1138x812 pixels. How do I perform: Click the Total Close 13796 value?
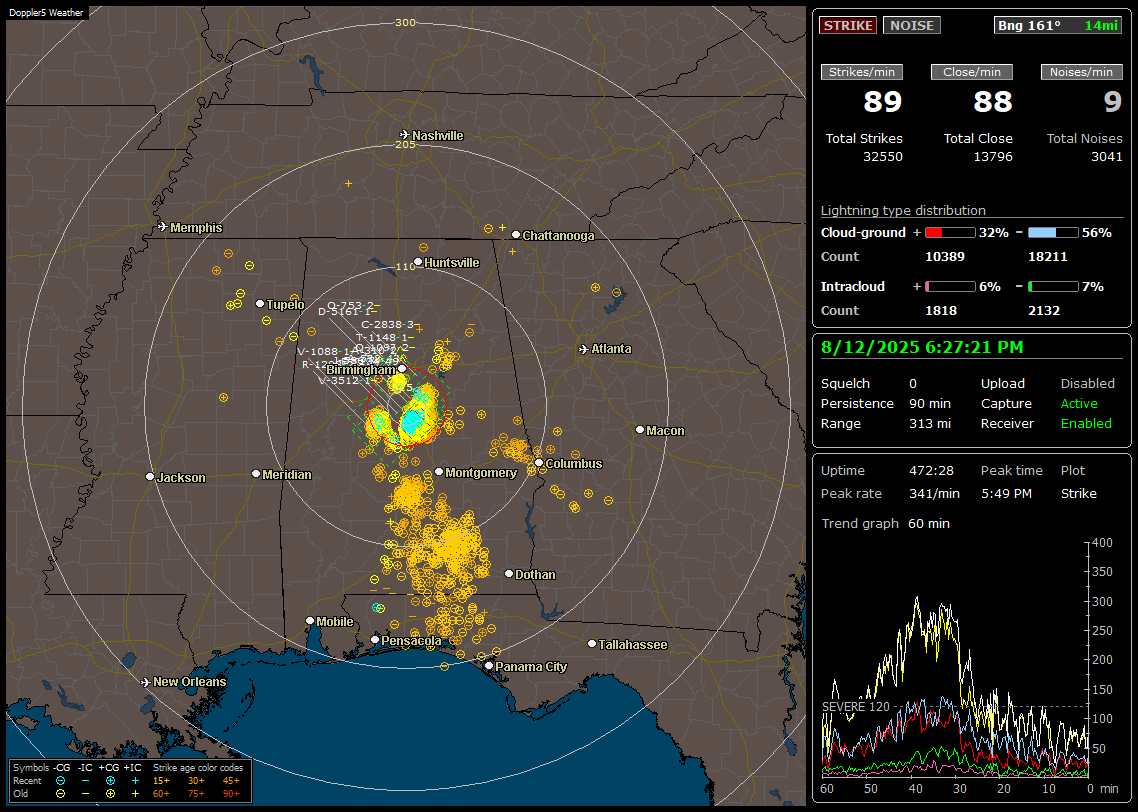tap(993, 157)
